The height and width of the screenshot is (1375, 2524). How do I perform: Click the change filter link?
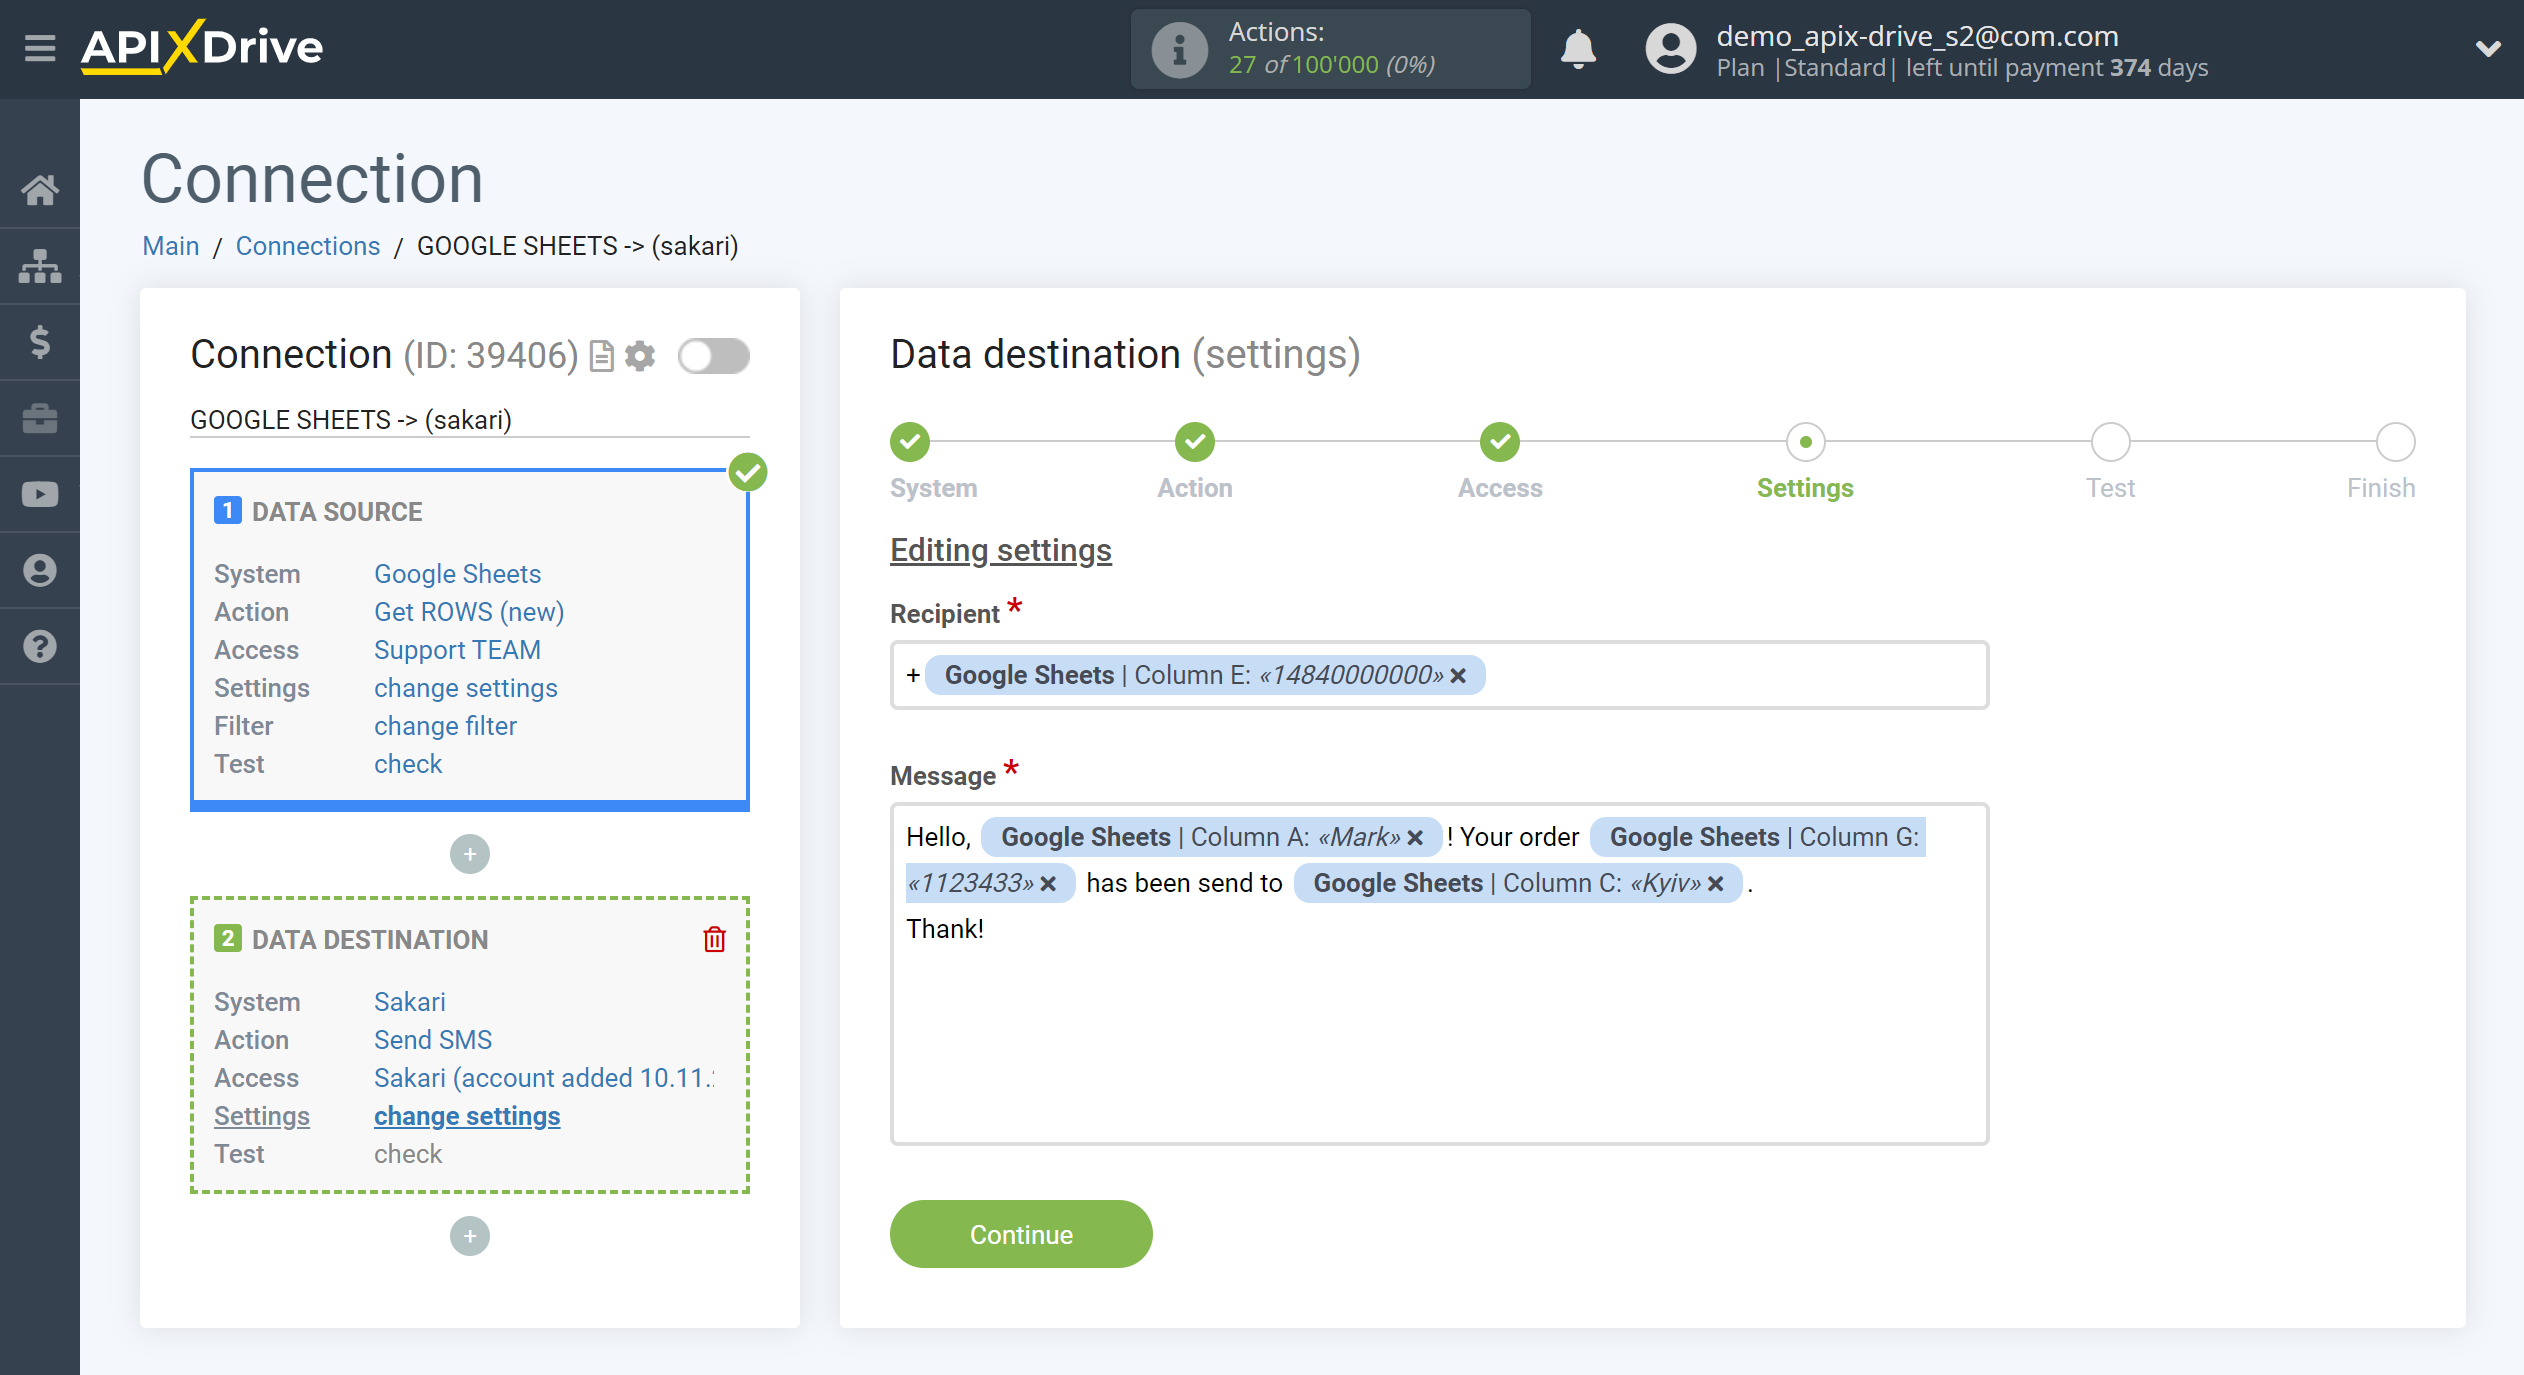445,726
